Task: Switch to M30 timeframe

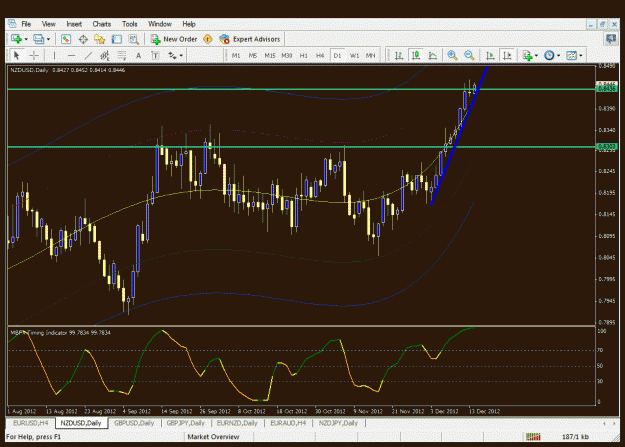Action: click(287, 55)
